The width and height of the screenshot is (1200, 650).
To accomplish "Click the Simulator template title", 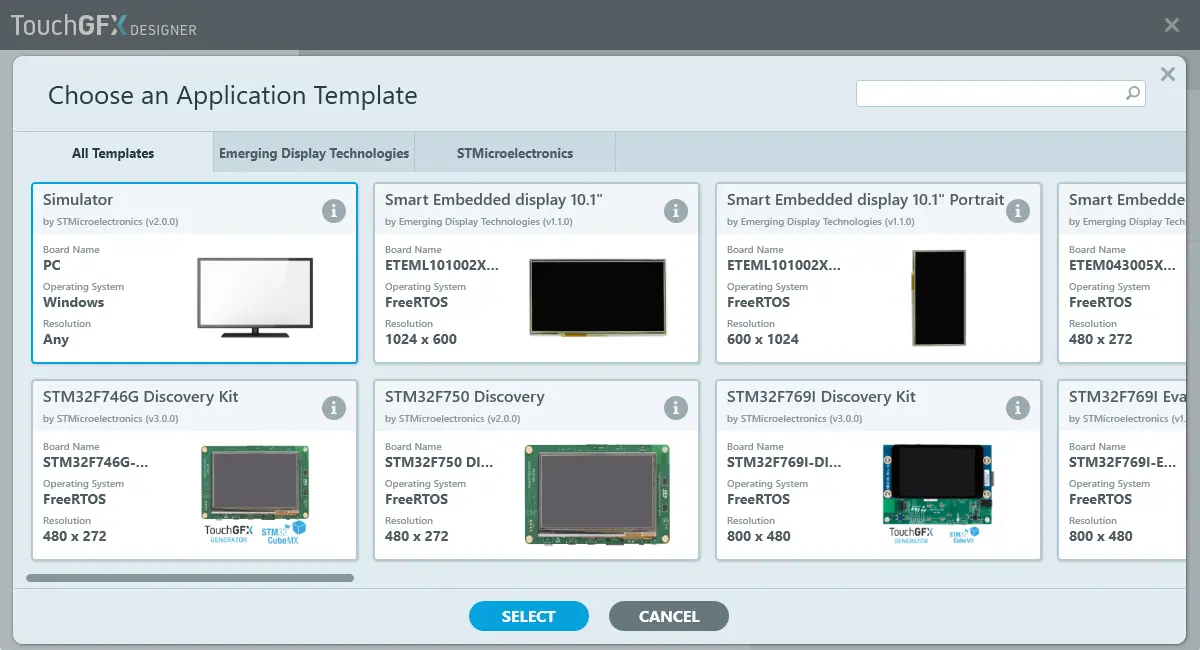I will tap(78, 200).
